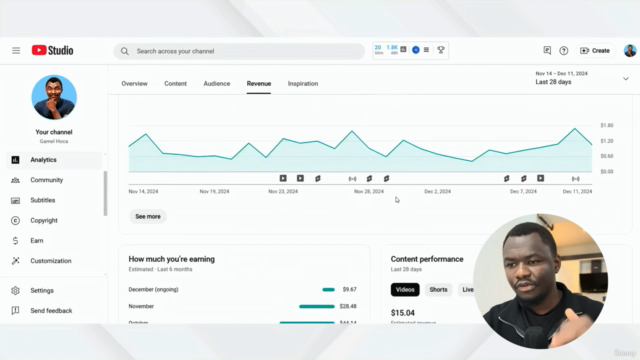Viewport: 640px width, 360px height.
Task: Click the trophy icon in extension bar
Action: tap(441, 50)
